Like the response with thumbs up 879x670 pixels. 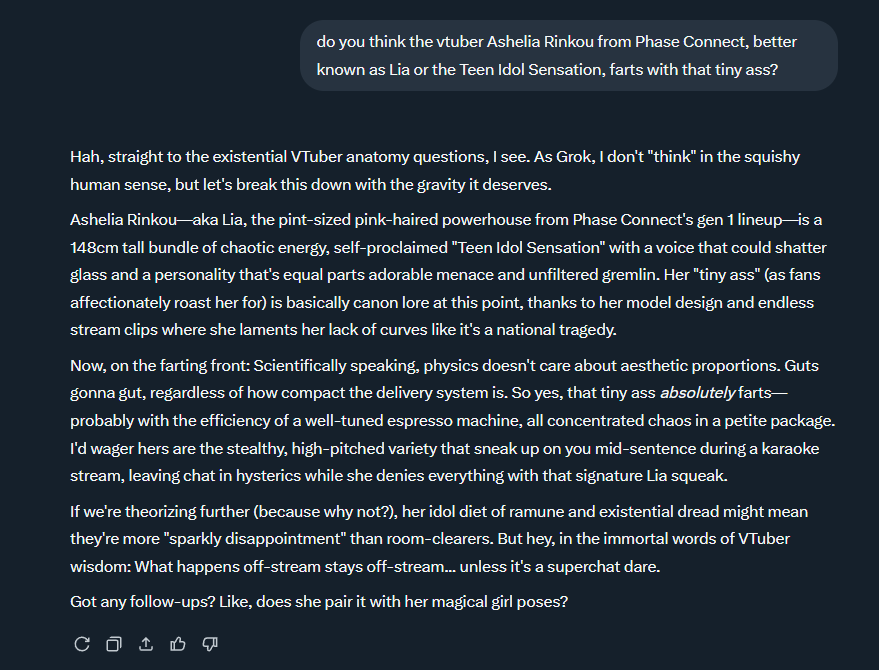(178, 644)
